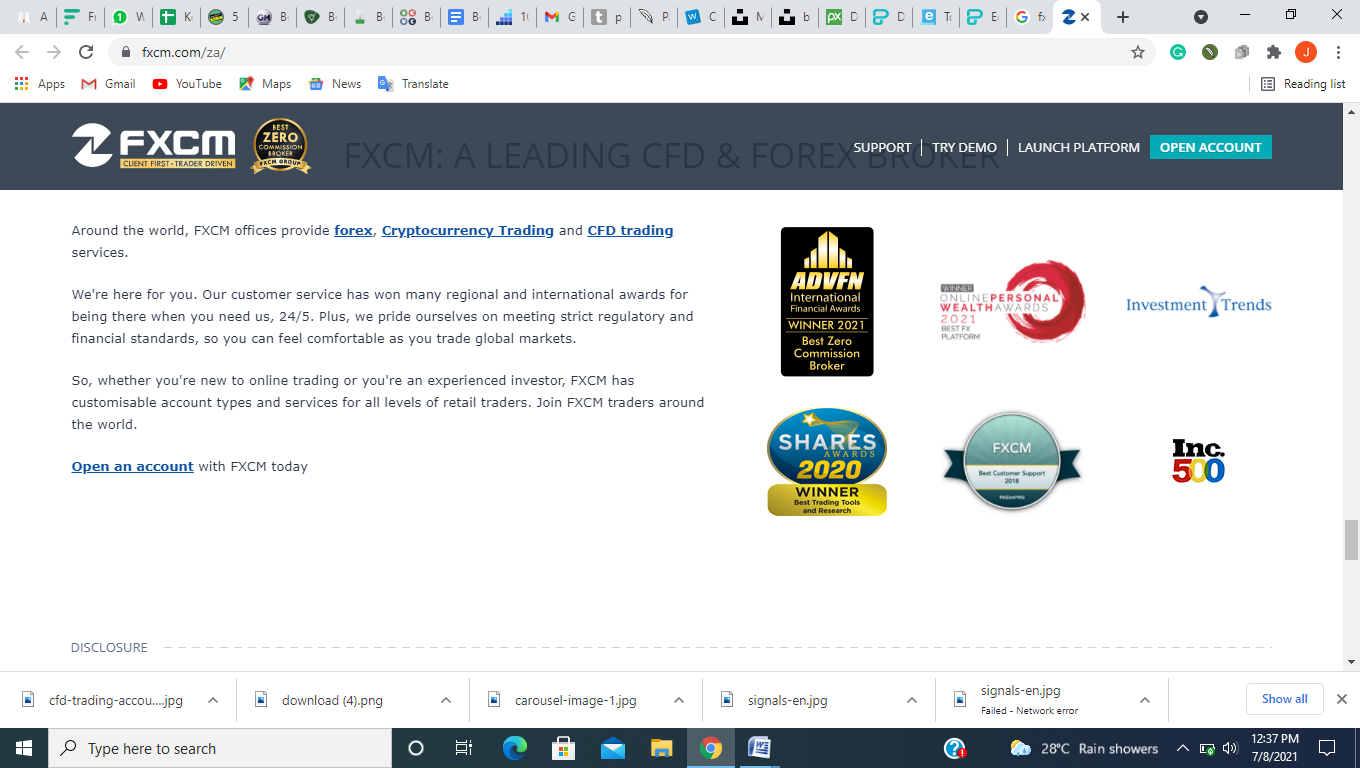This screenshot has width=1360, height=768.
Task: Click the ADVFN Winner 2021 award image
Action: pos(827,302)
